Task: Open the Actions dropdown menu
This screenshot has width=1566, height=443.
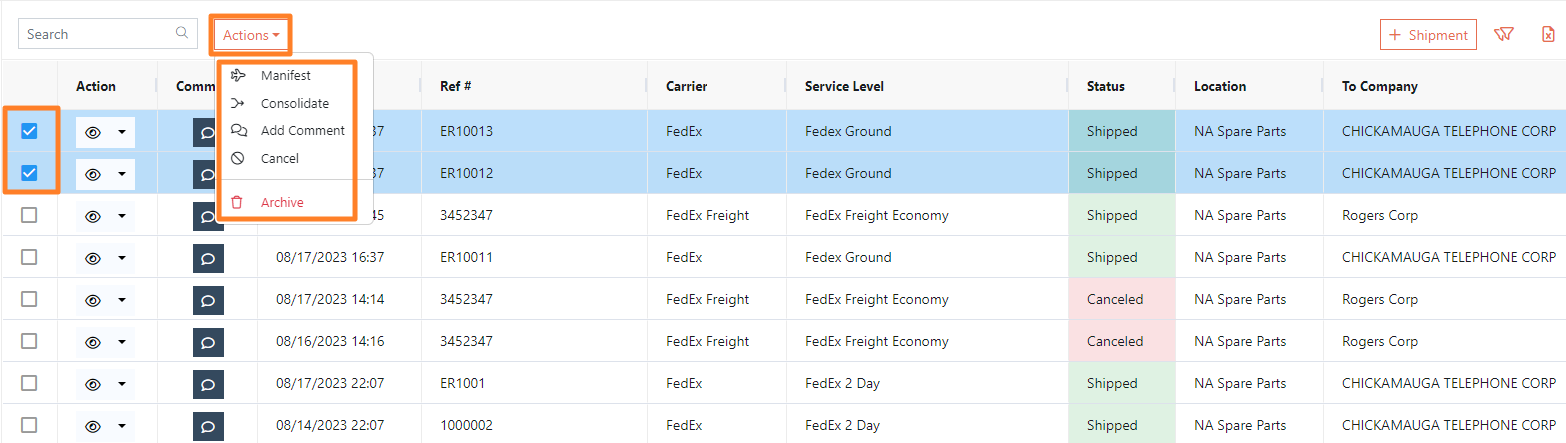Action: pos(251,35)
